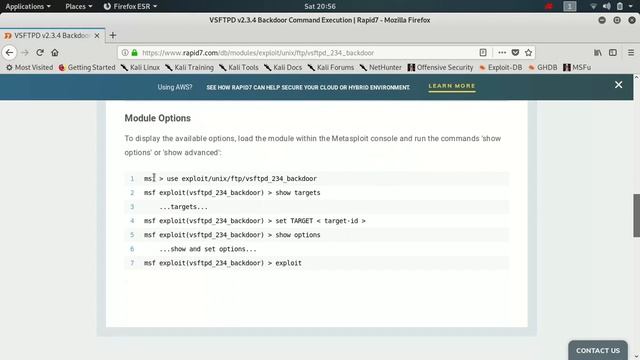
Task: Dismiss the AWS banner with X
Action: [618, 84]
